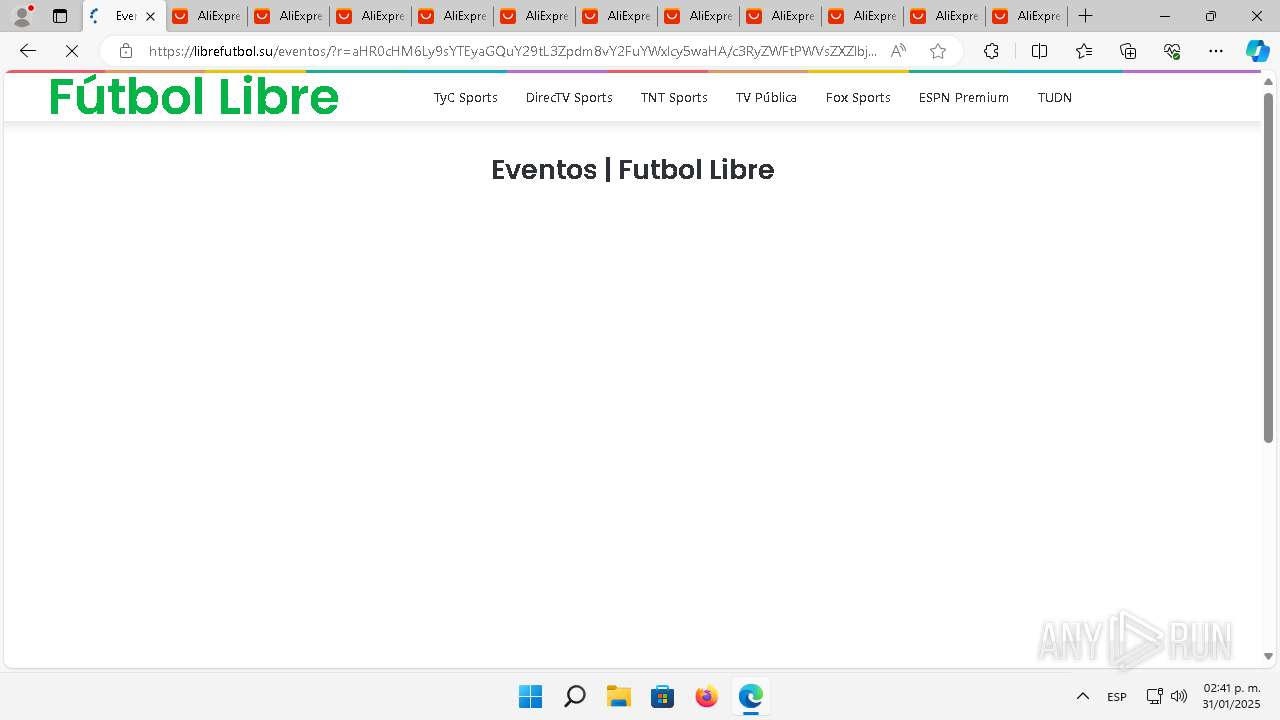The width and height of the screenshot is (1280, 720).
Task: Open Microsoft Store from taskbar
Action: tap(662, 696)
